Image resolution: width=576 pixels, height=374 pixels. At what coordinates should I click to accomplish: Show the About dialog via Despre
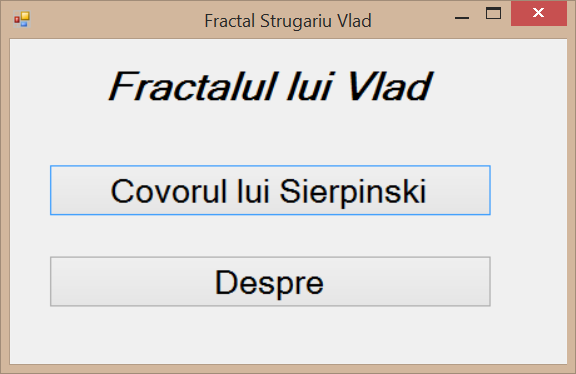270,281
